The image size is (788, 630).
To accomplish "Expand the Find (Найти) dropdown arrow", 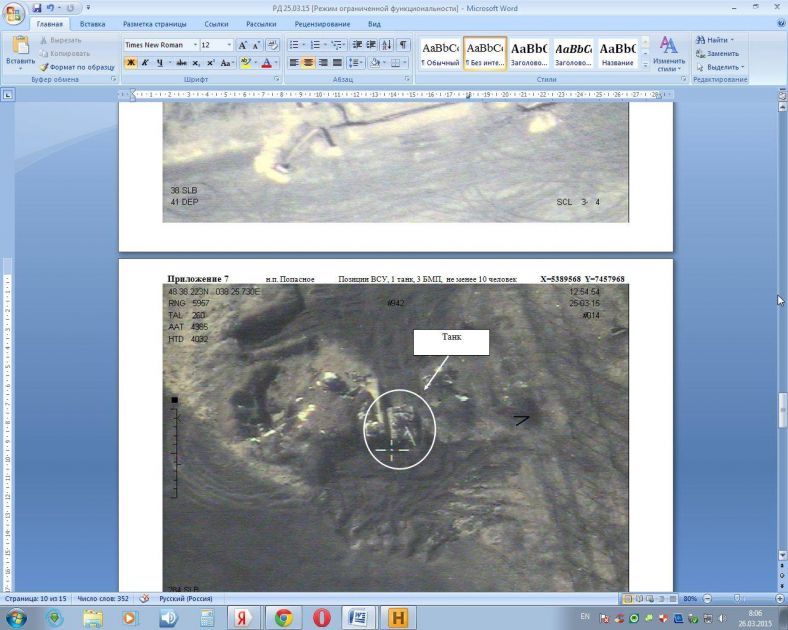I will click(x=732, y=40).
